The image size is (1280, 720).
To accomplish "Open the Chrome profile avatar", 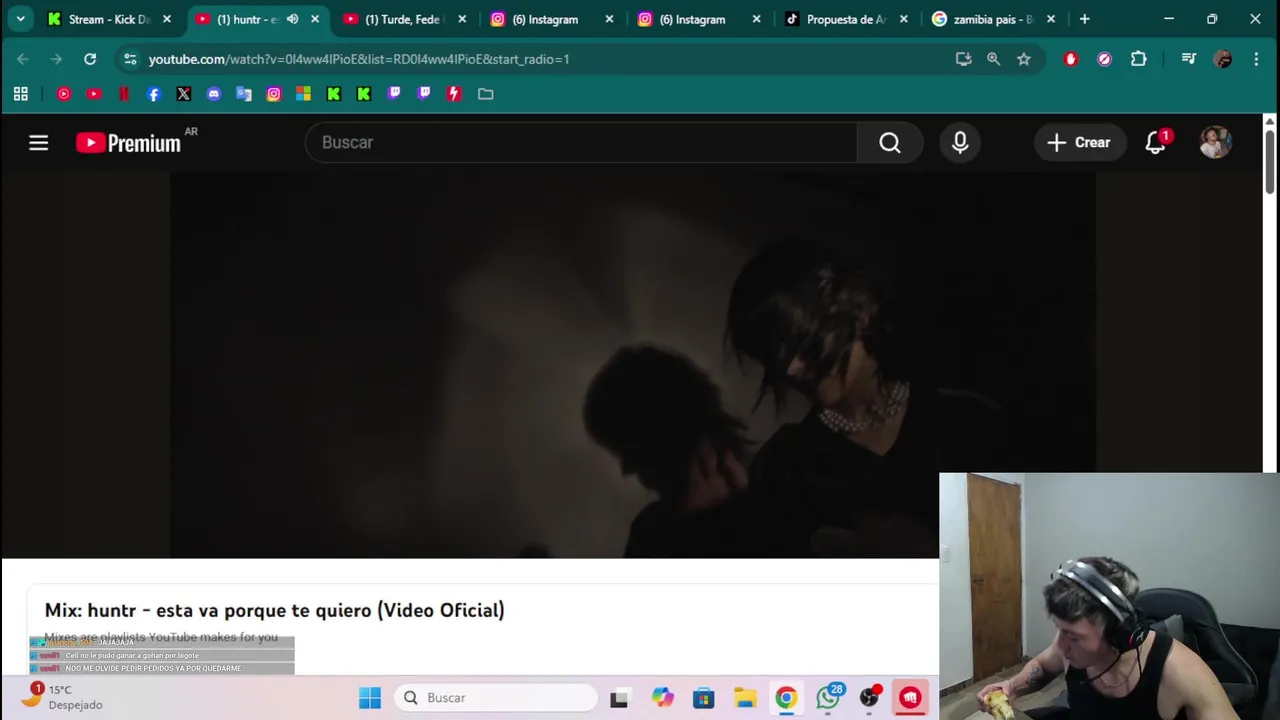I will tap(1222, 59).
